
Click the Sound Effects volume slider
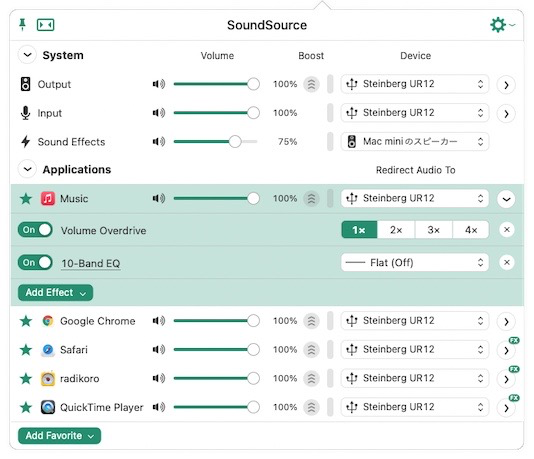(215, 141)
